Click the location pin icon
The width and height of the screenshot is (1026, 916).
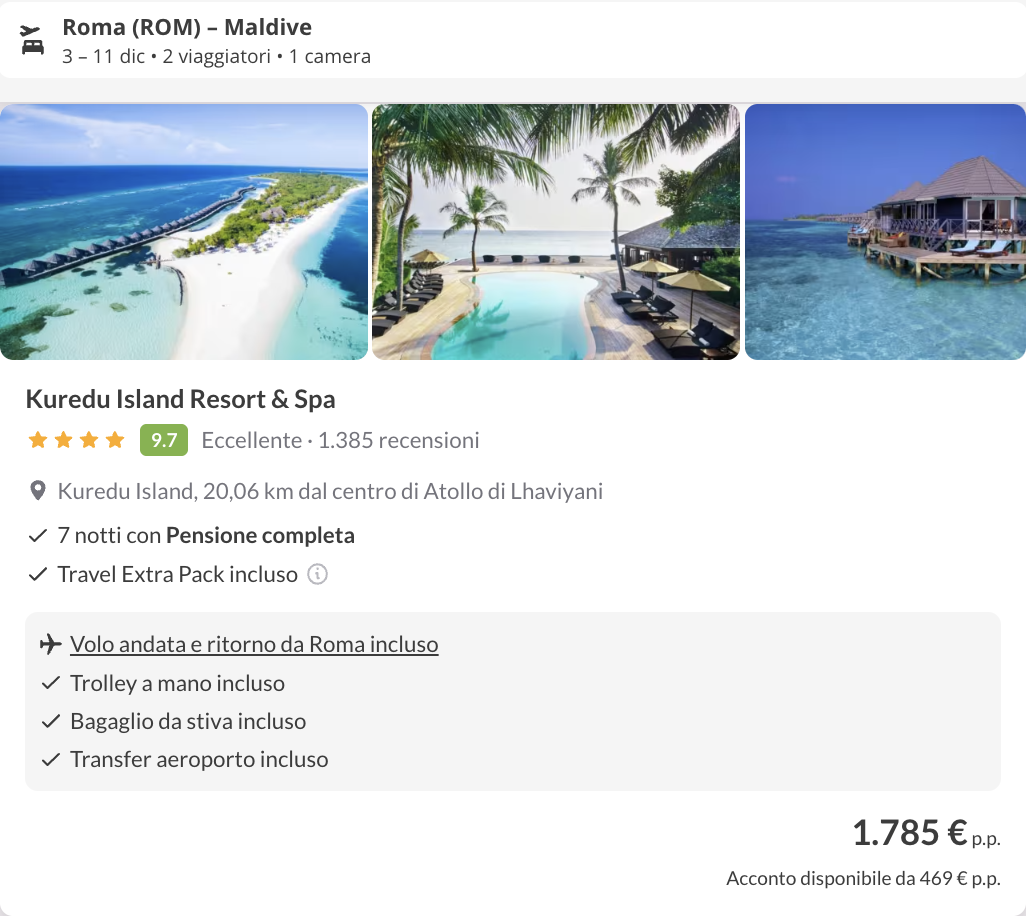pyautogui.click(x=38, y=491)
